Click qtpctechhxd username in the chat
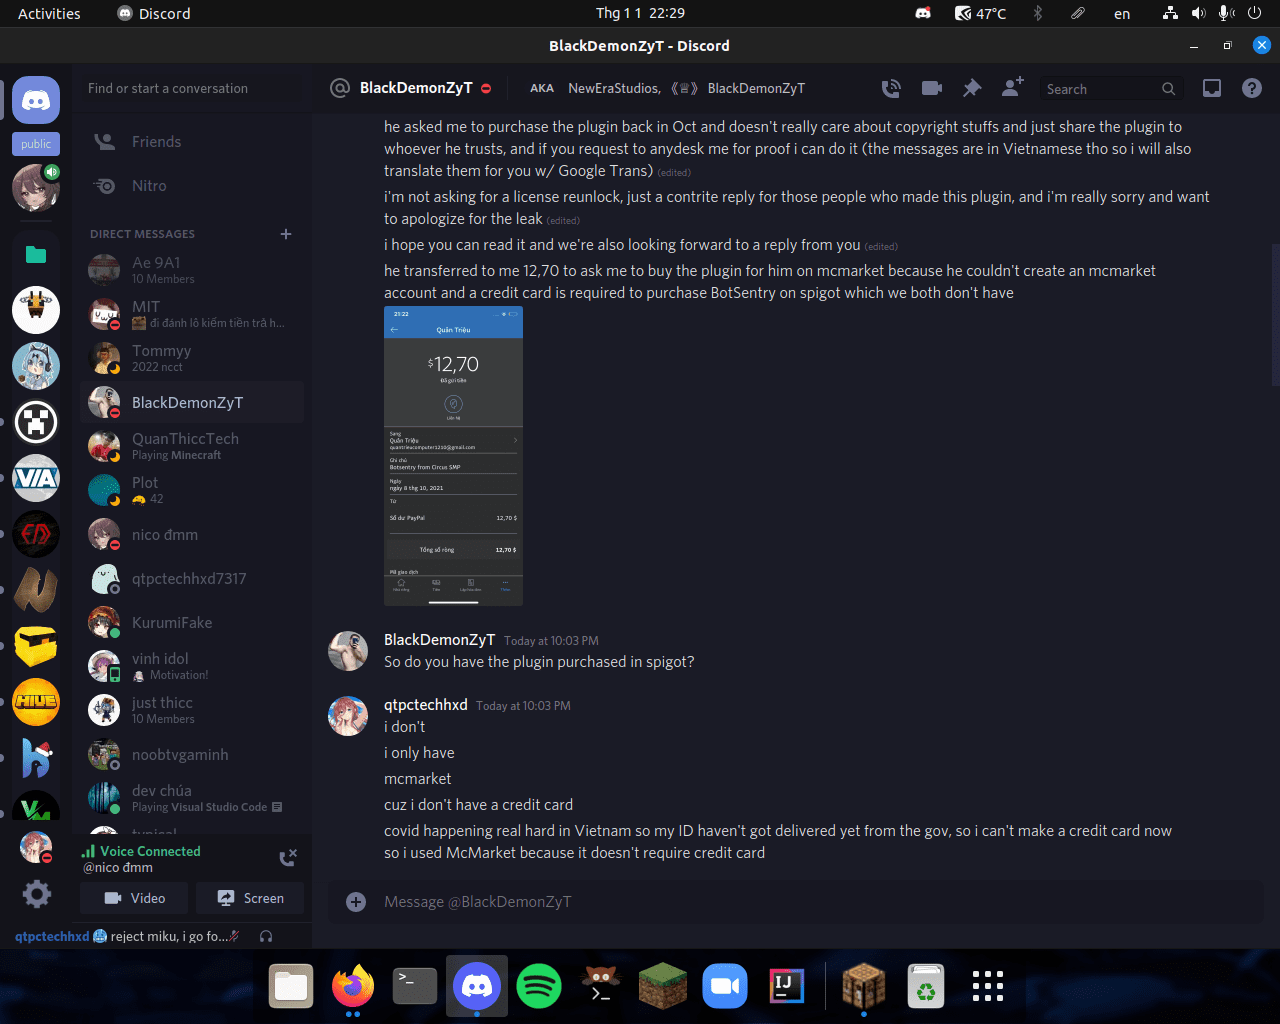1280x1024 pixels. [x=426, y=705]
